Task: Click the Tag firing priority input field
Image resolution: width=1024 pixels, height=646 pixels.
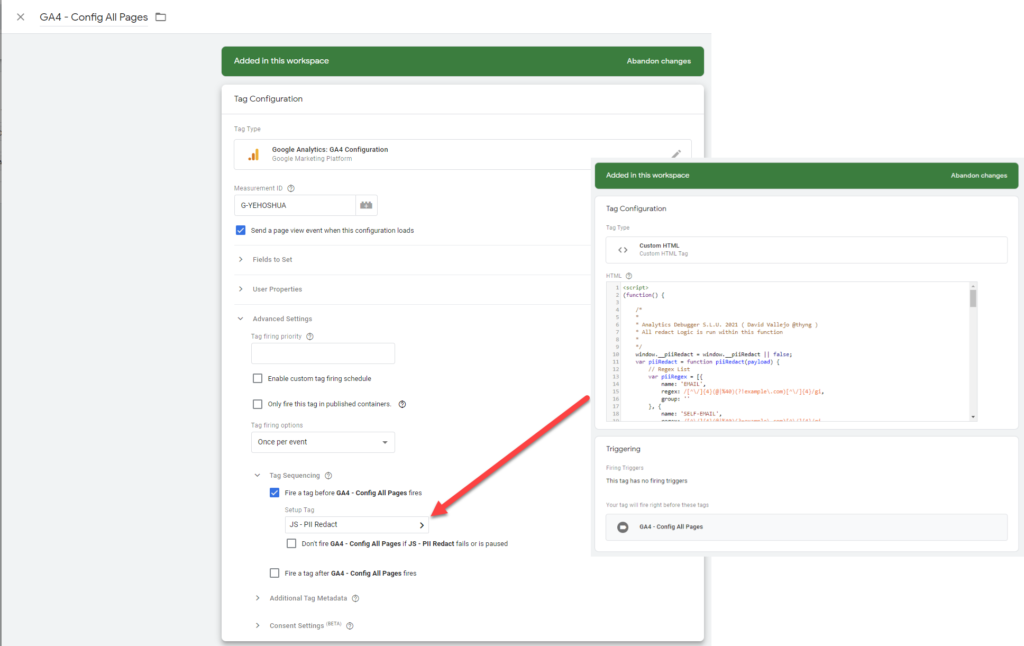Action: point(323,353)
